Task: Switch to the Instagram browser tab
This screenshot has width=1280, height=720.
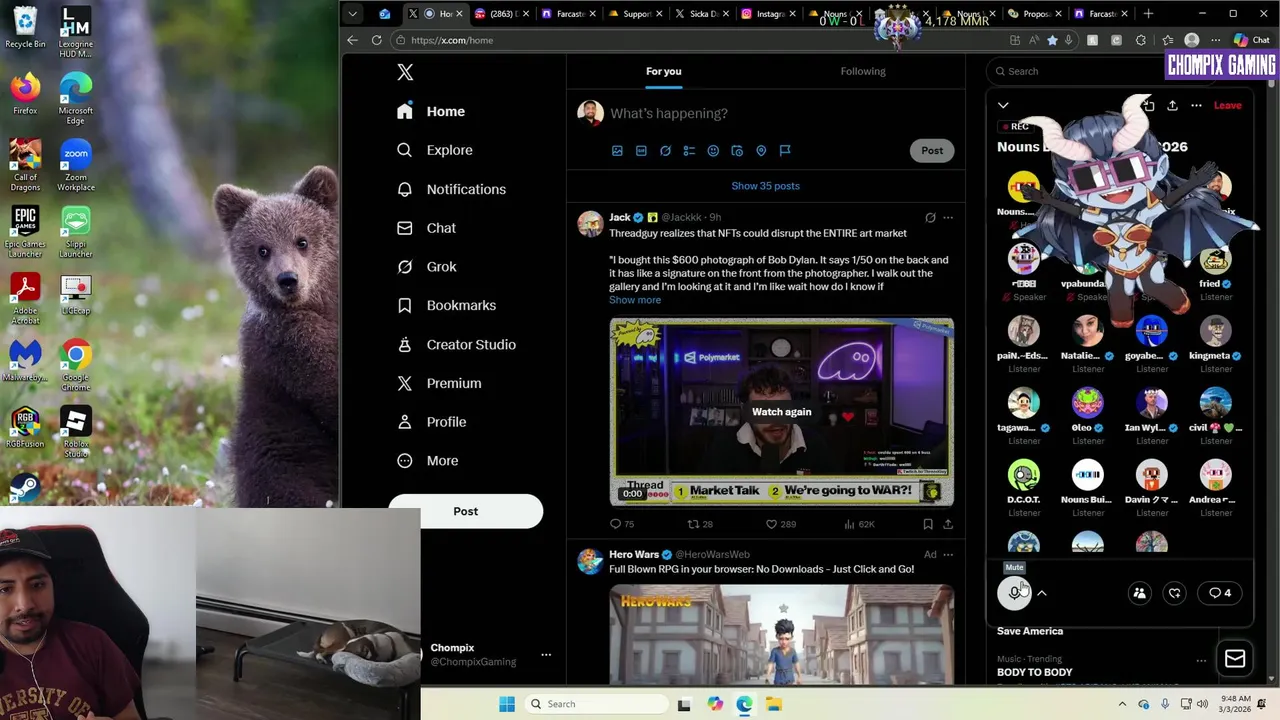Action: [x=766, y=14]
